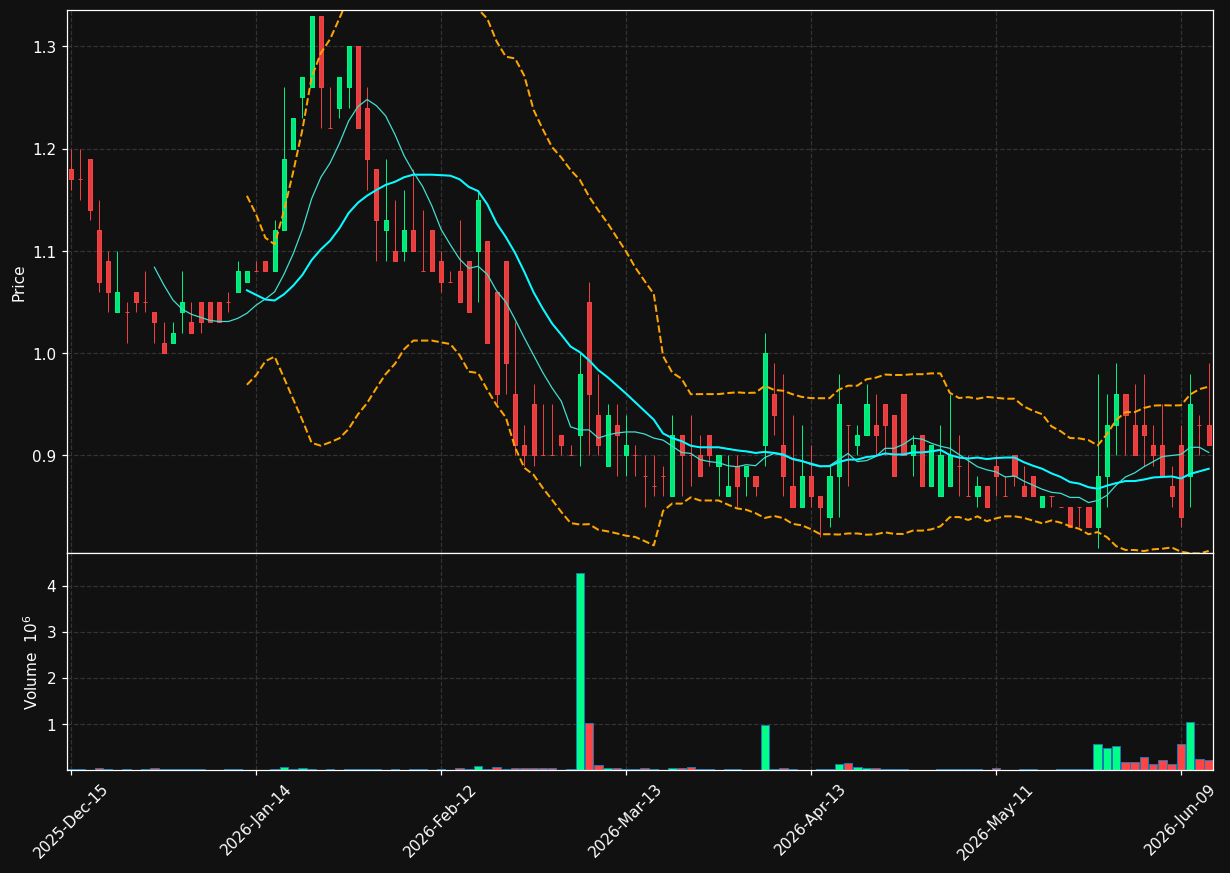
Task: Click the volume axis label 2
Action: pos(54,678)
